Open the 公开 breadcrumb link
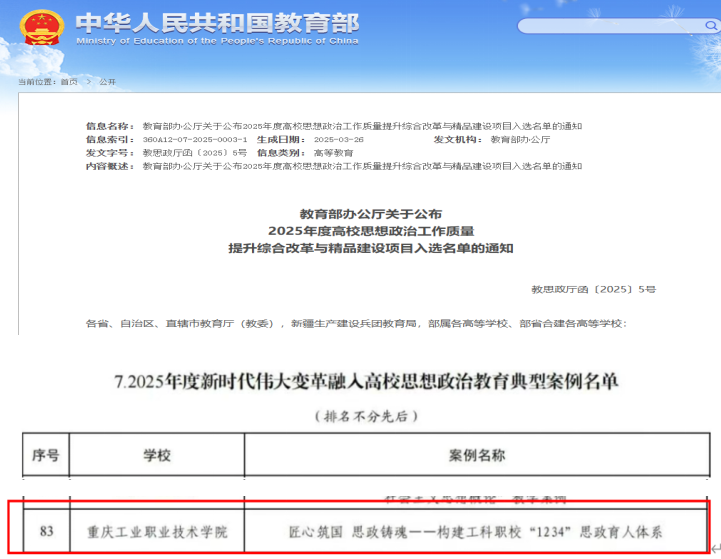Image resolution: width=721 pixels, height=559 pixels. tap(108, 82)
